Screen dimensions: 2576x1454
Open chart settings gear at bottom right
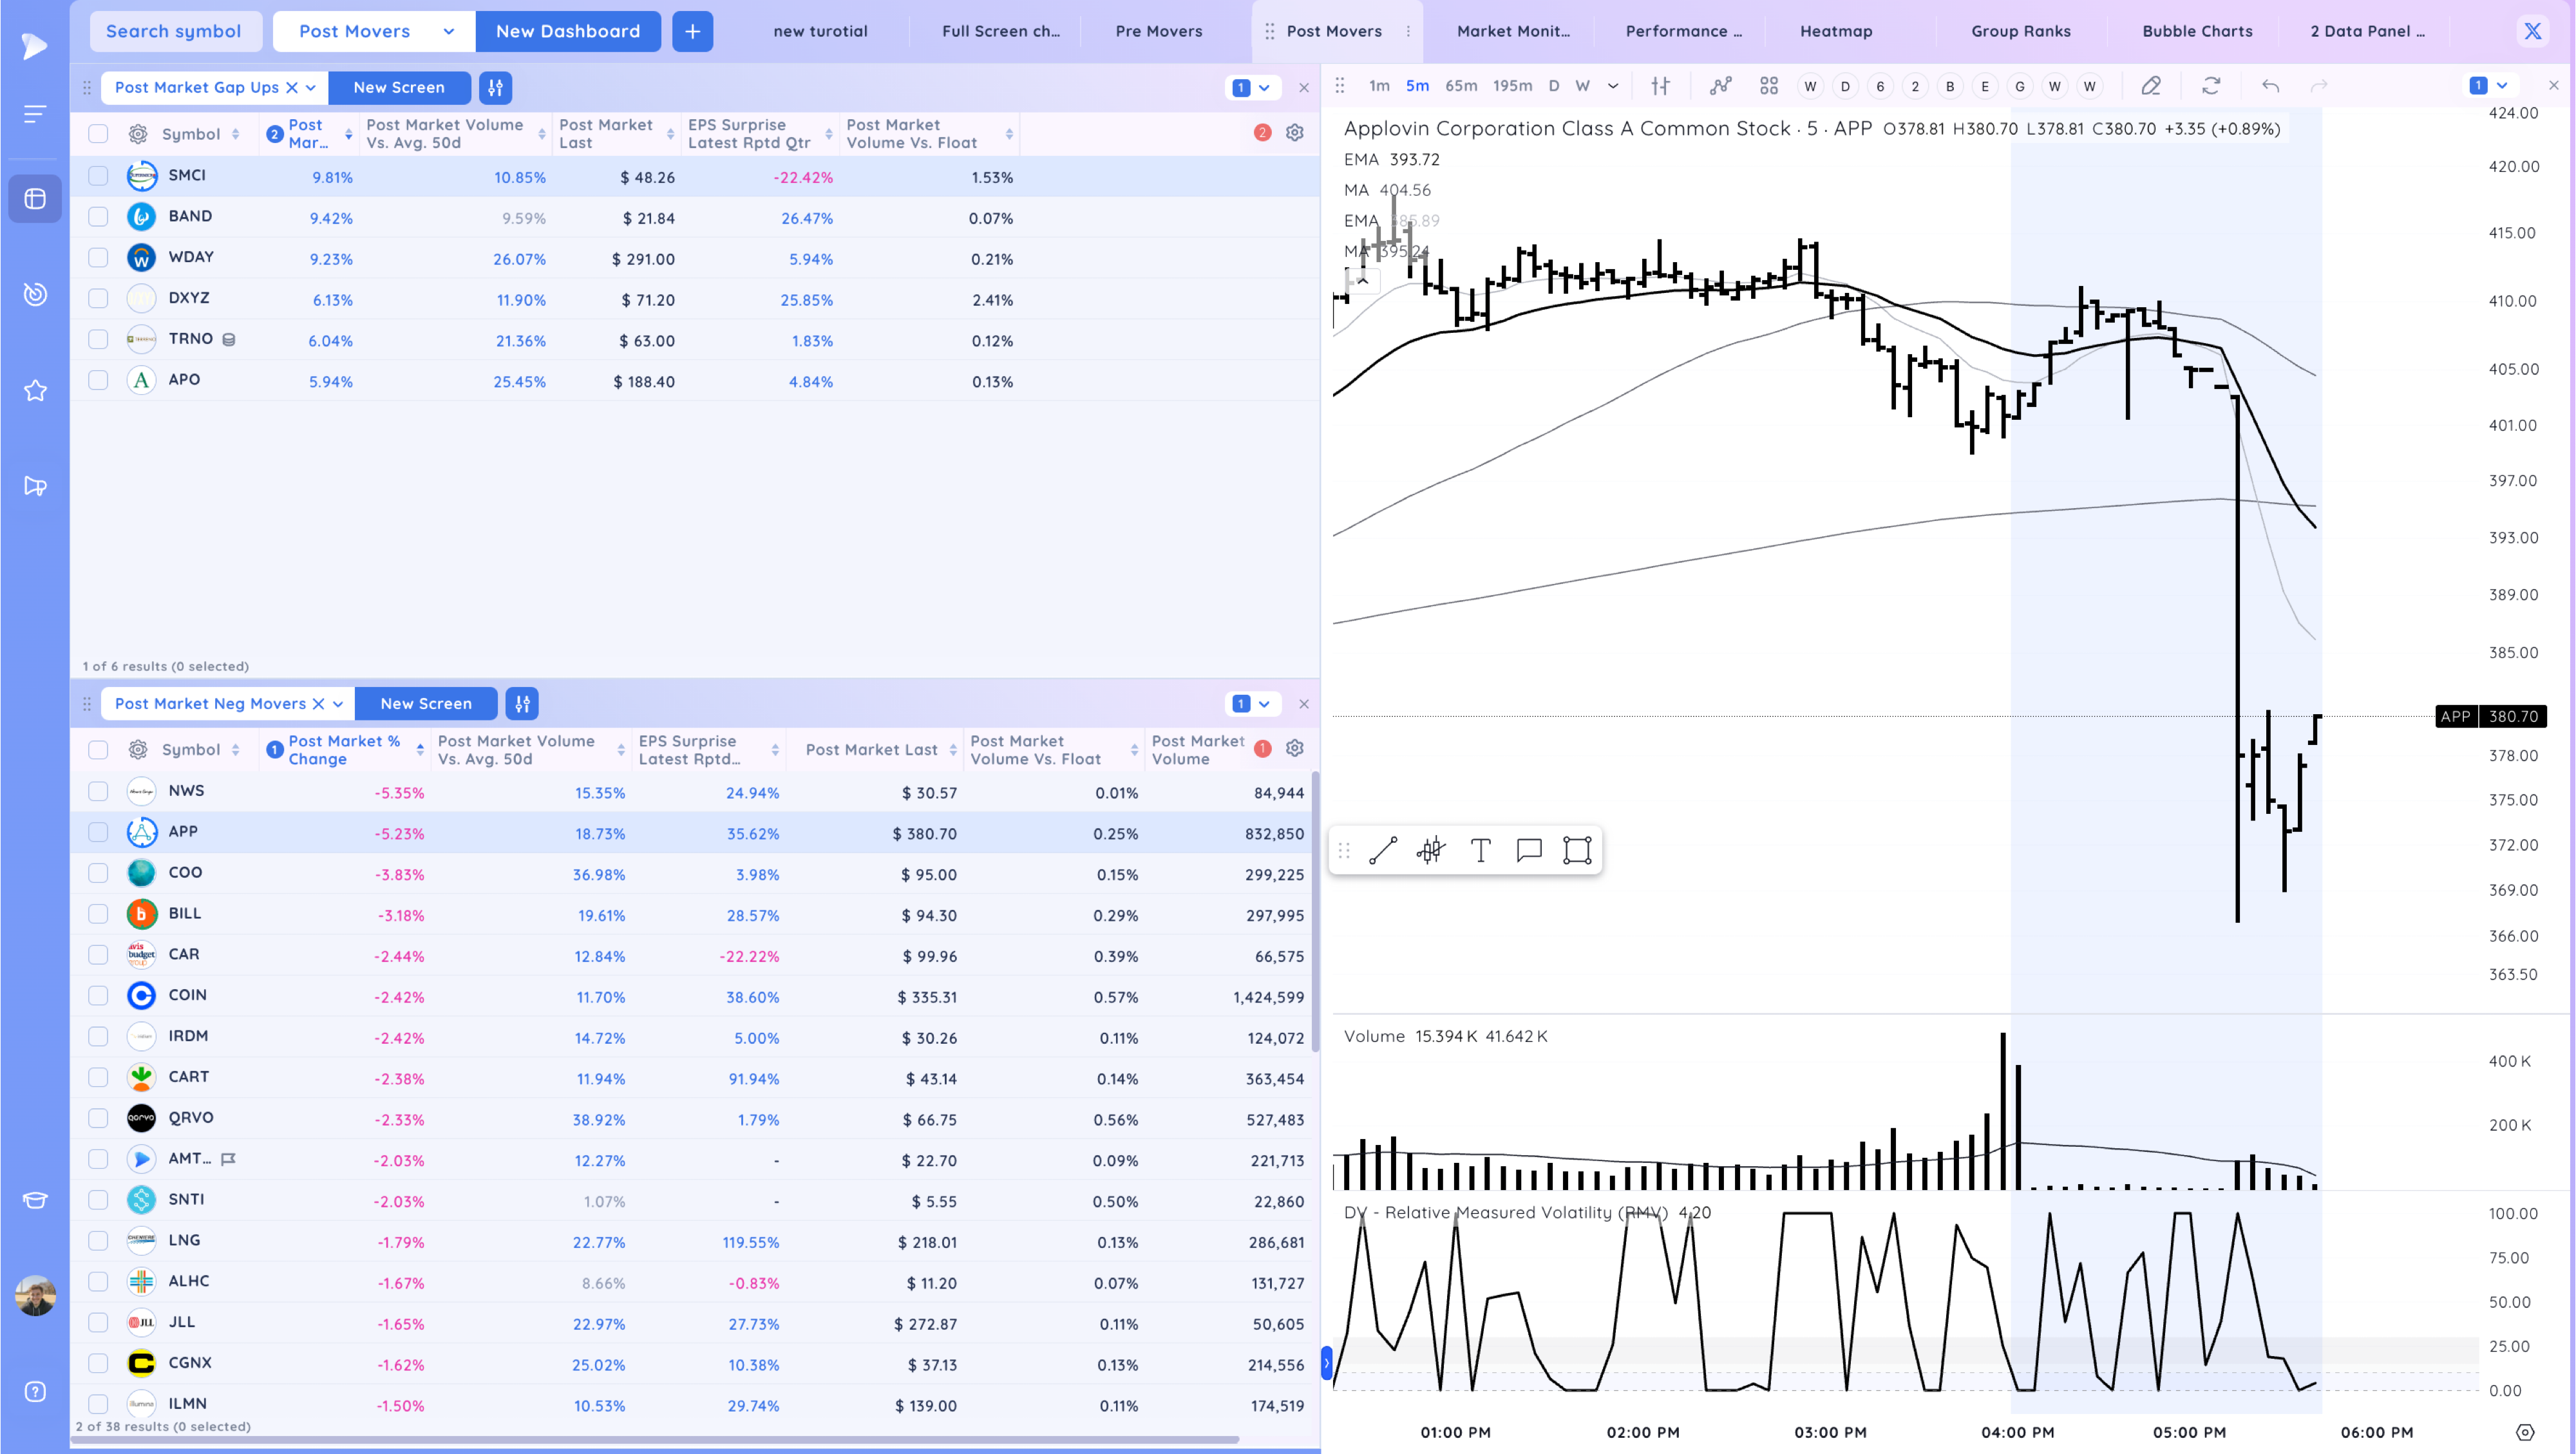[x=2525, y=1432]
